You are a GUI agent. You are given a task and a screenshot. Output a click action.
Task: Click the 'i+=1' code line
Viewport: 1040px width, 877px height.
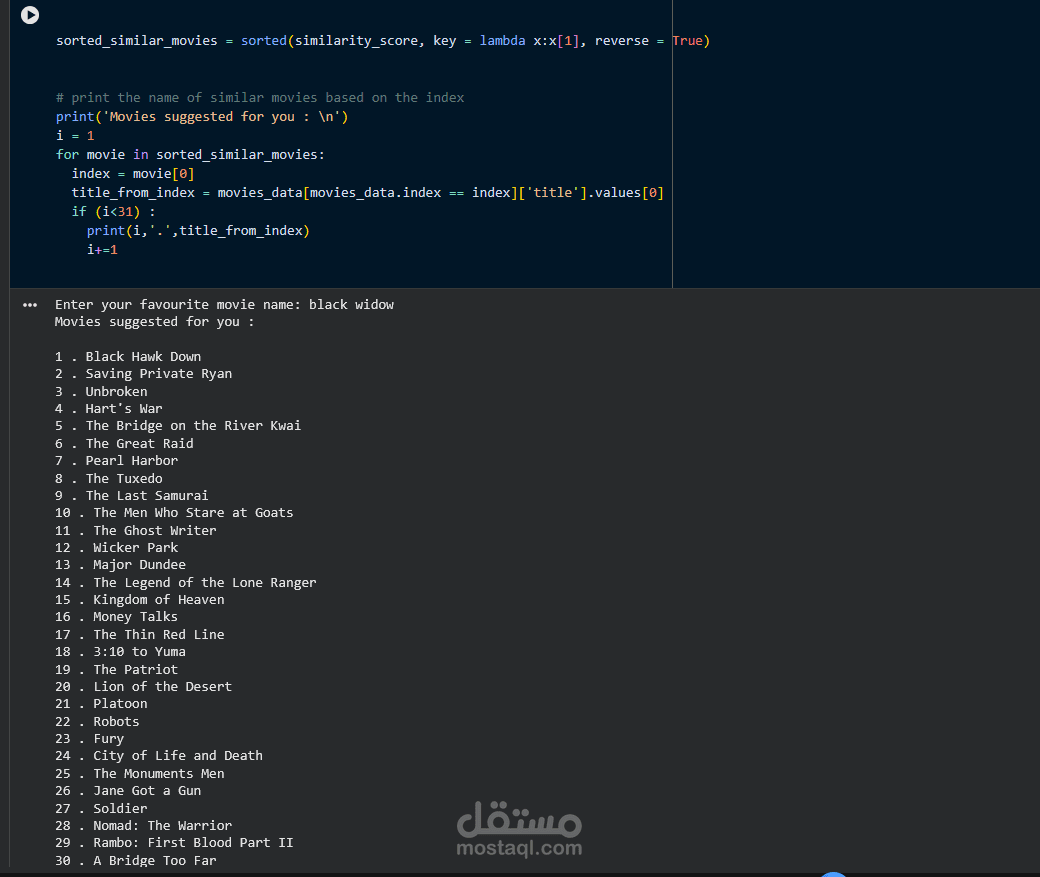pos(102,249)
